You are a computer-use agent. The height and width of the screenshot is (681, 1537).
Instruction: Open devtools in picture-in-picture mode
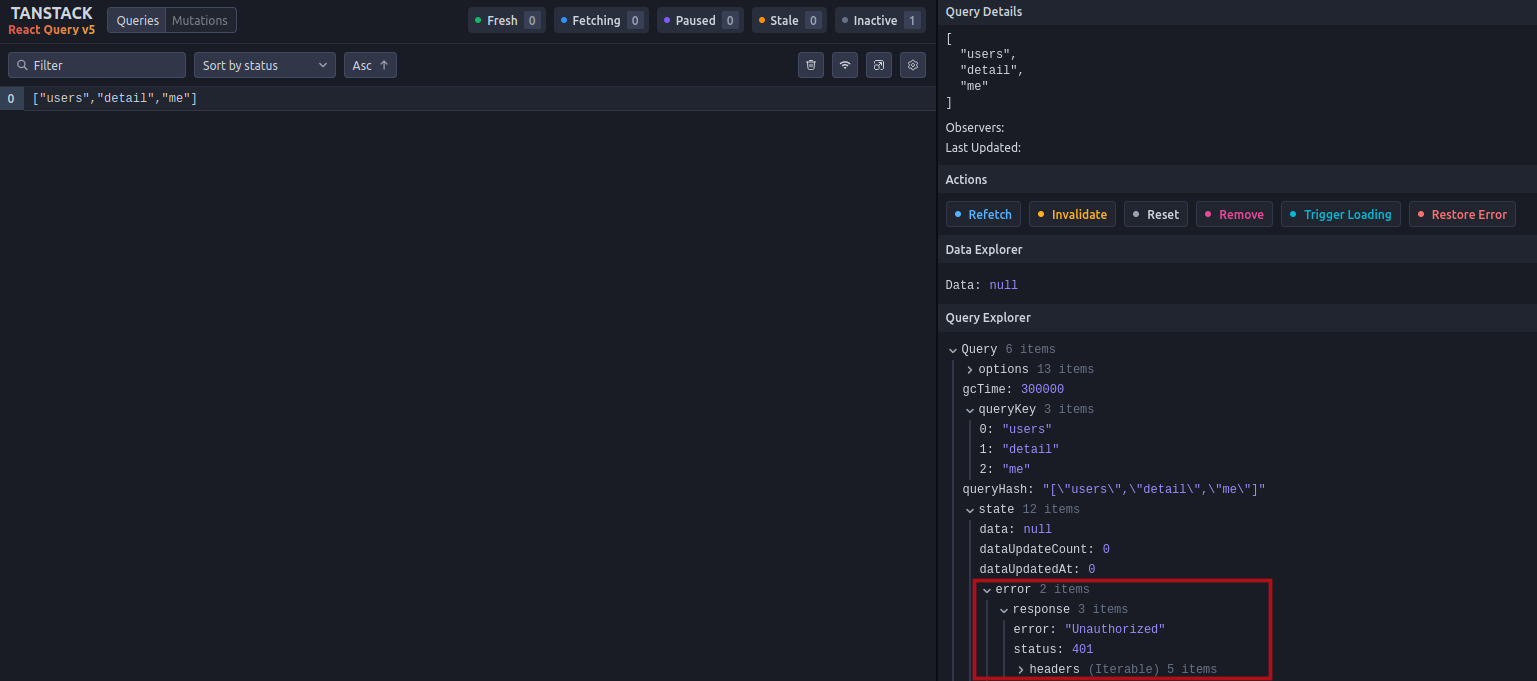click(x=879, y=65)
